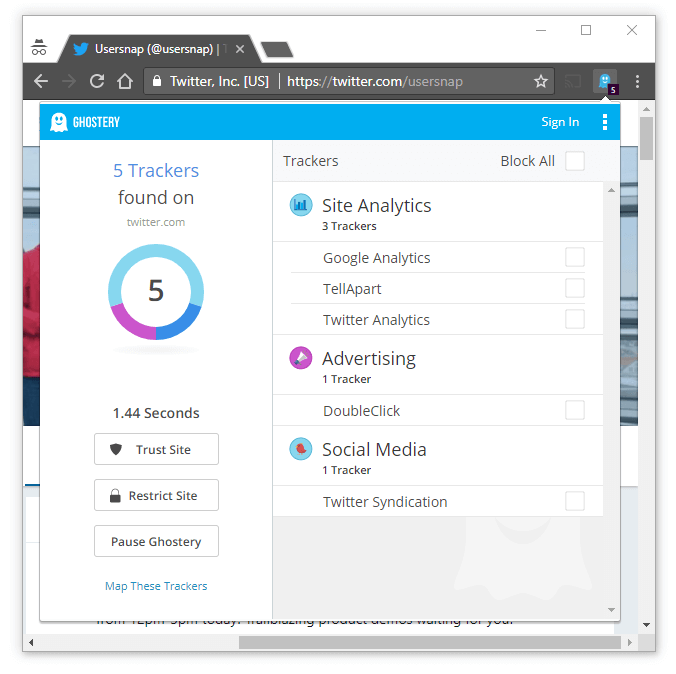Image resolution: width=676 pixels, height=674 pixels.
Task: Maximize the browser window
Action: click(x=586, y=30)
